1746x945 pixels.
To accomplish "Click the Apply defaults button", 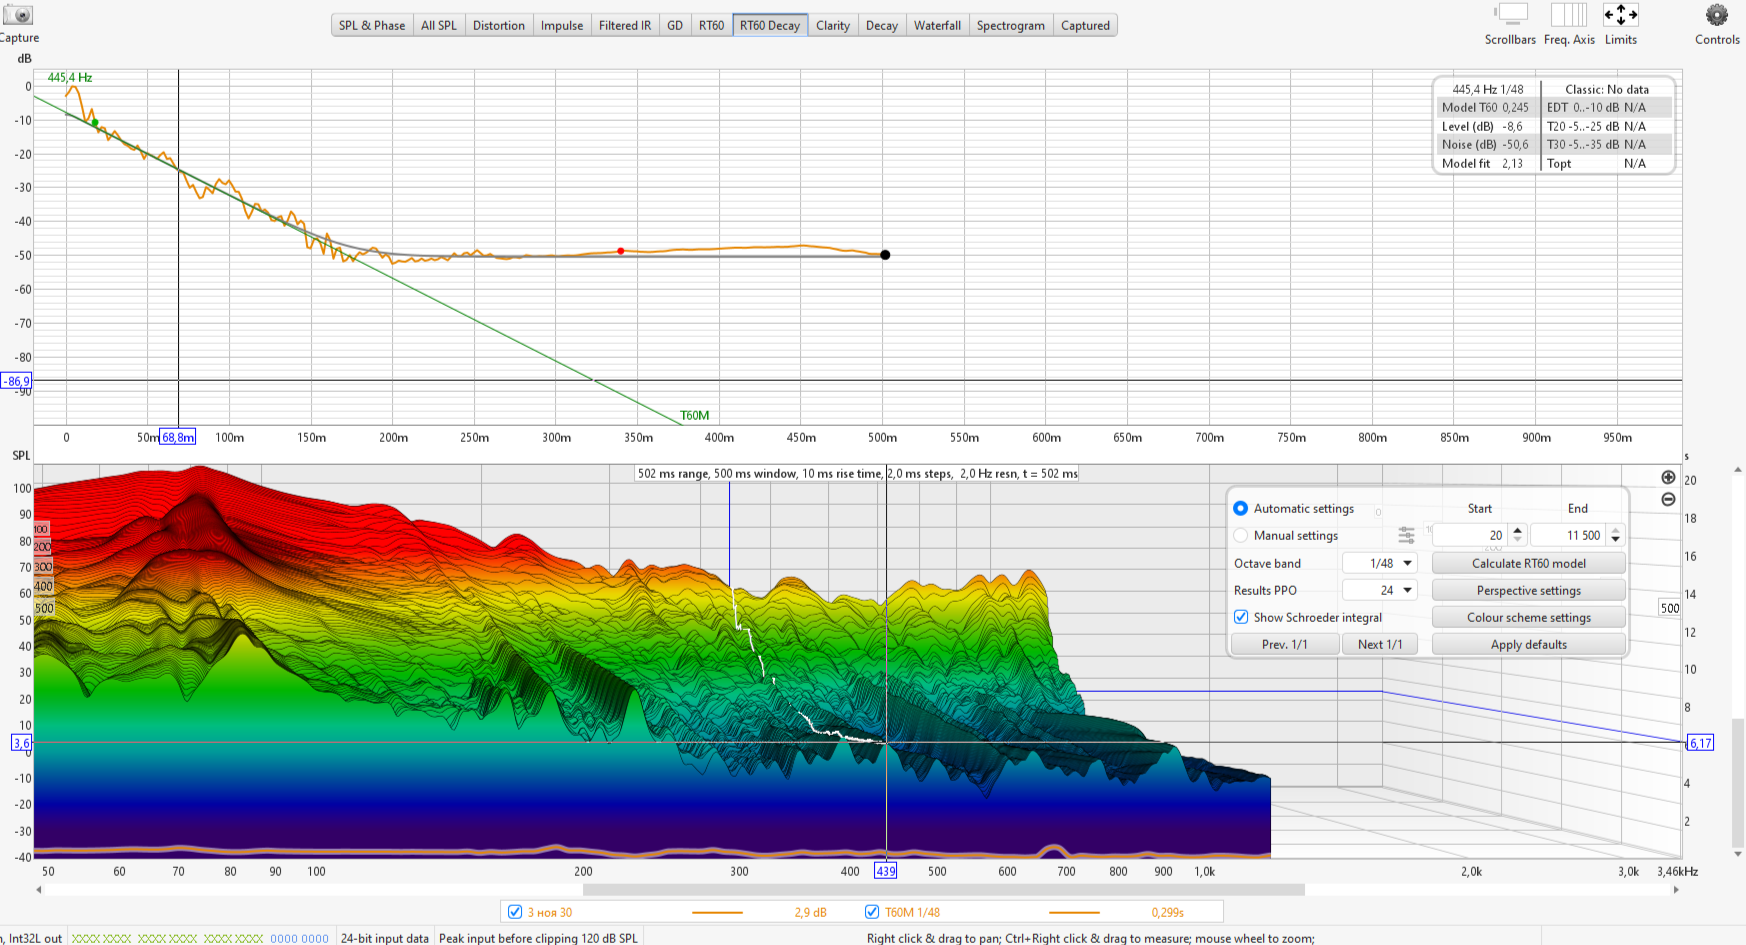I will tap(1528, 645).
